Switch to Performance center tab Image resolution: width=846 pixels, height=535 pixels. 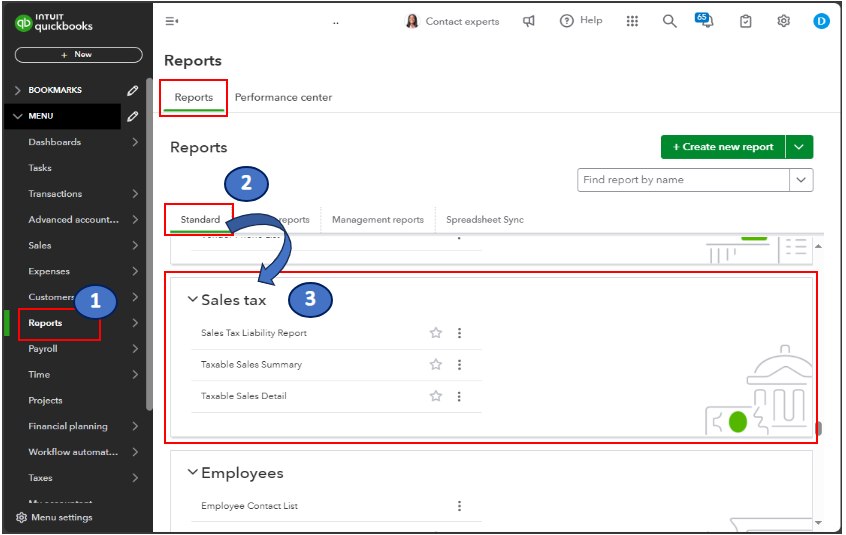[x=283, y=98]
